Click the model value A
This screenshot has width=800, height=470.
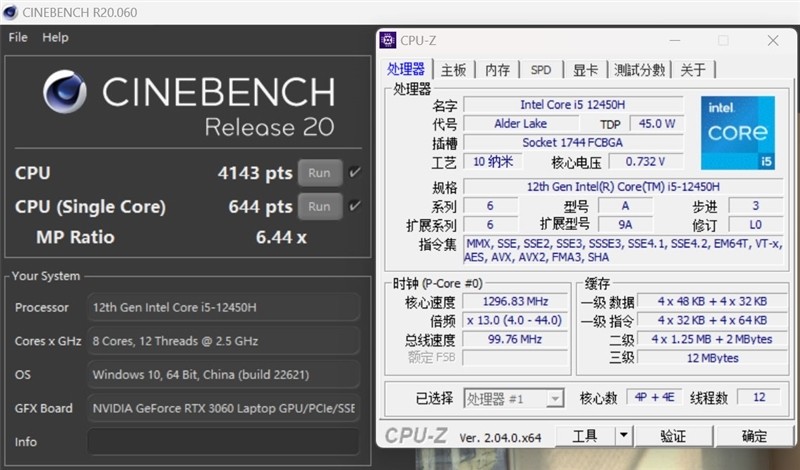coord(626,206)
